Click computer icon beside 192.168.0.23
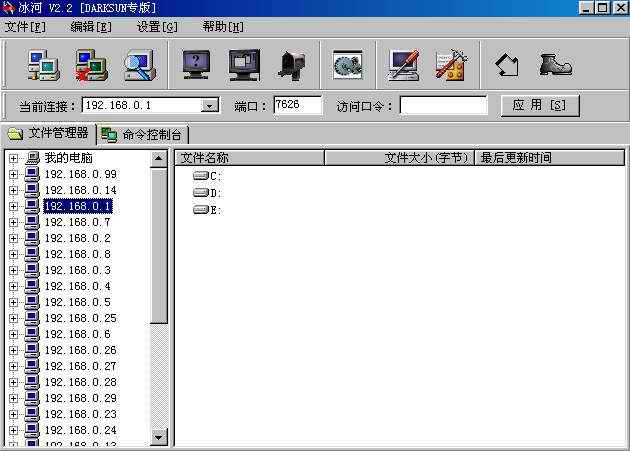This screenshot has height=451, width=630. click(32, 414)
